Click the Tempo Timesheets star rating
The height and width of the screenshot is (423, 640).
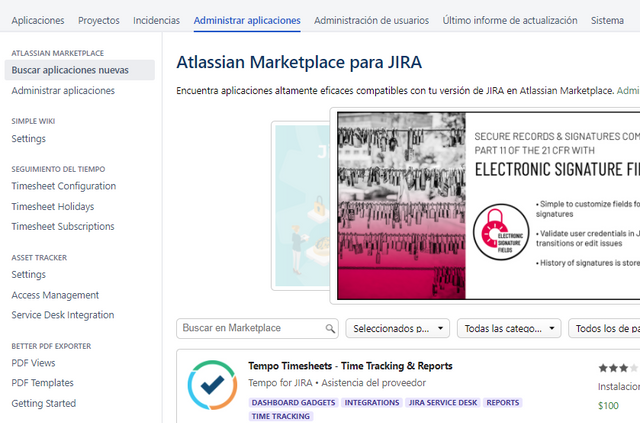[x=618, y=368]
